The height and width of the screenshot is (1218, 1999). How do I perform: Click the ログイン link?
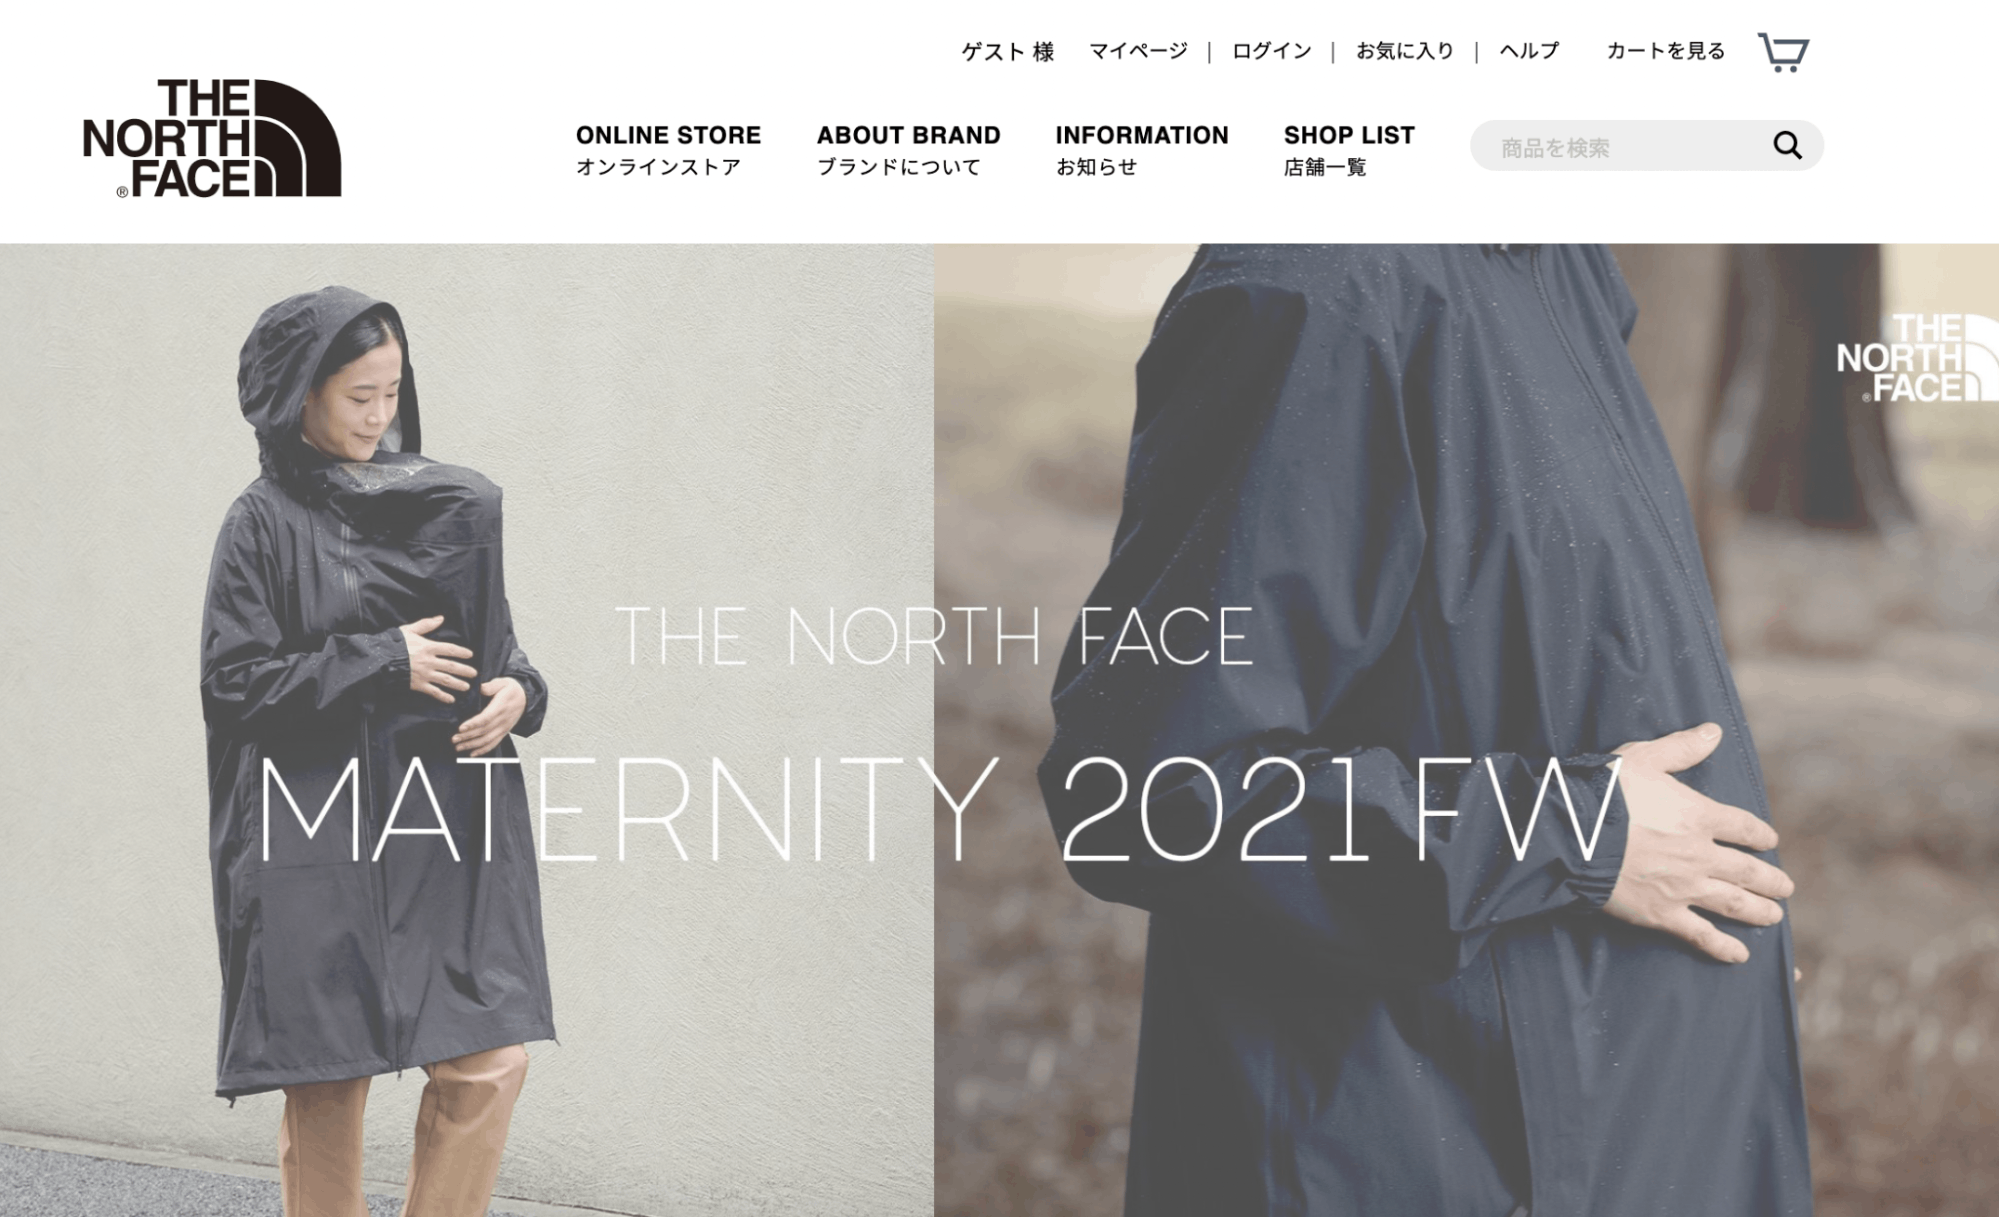pos(1271,51)
